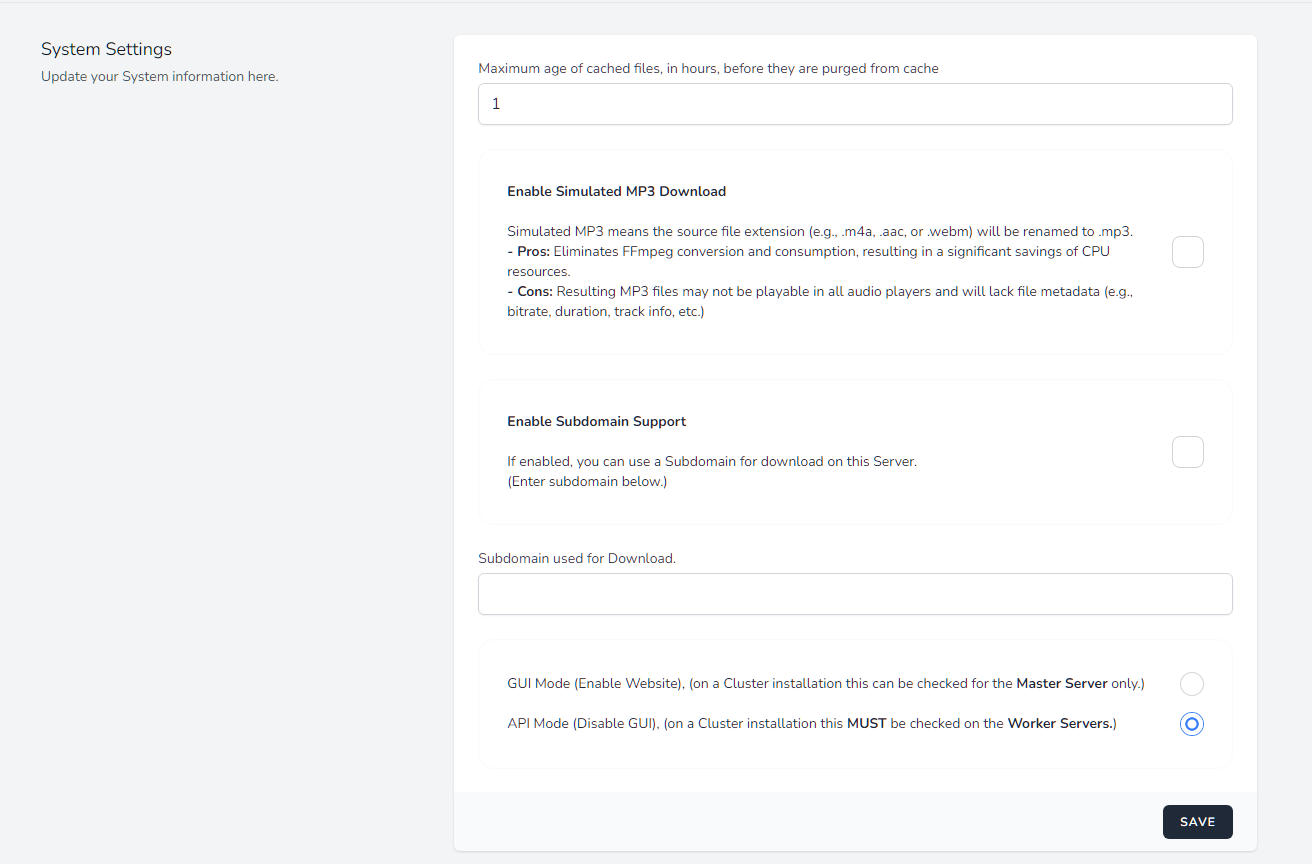1312x864 pixels.
Task: Click the API Mode (Disable GUI) label text
Action: pos(811,723)
